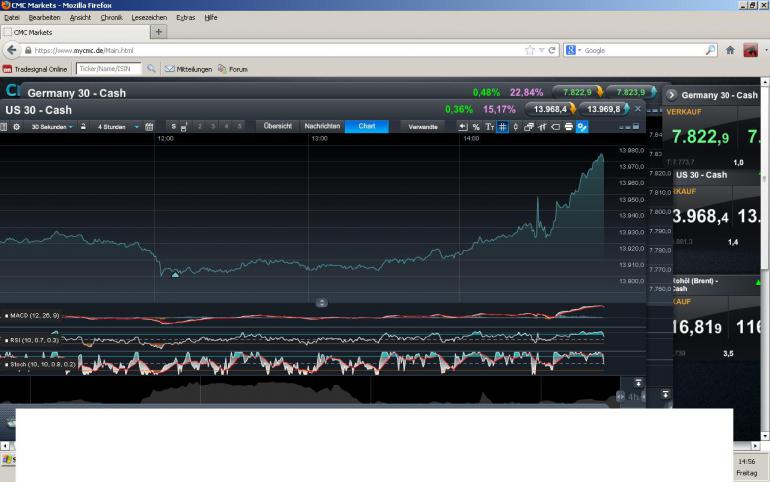Click US 30 buy price 13.969,8
Screen dimensions: 770x482
[604, 109]
